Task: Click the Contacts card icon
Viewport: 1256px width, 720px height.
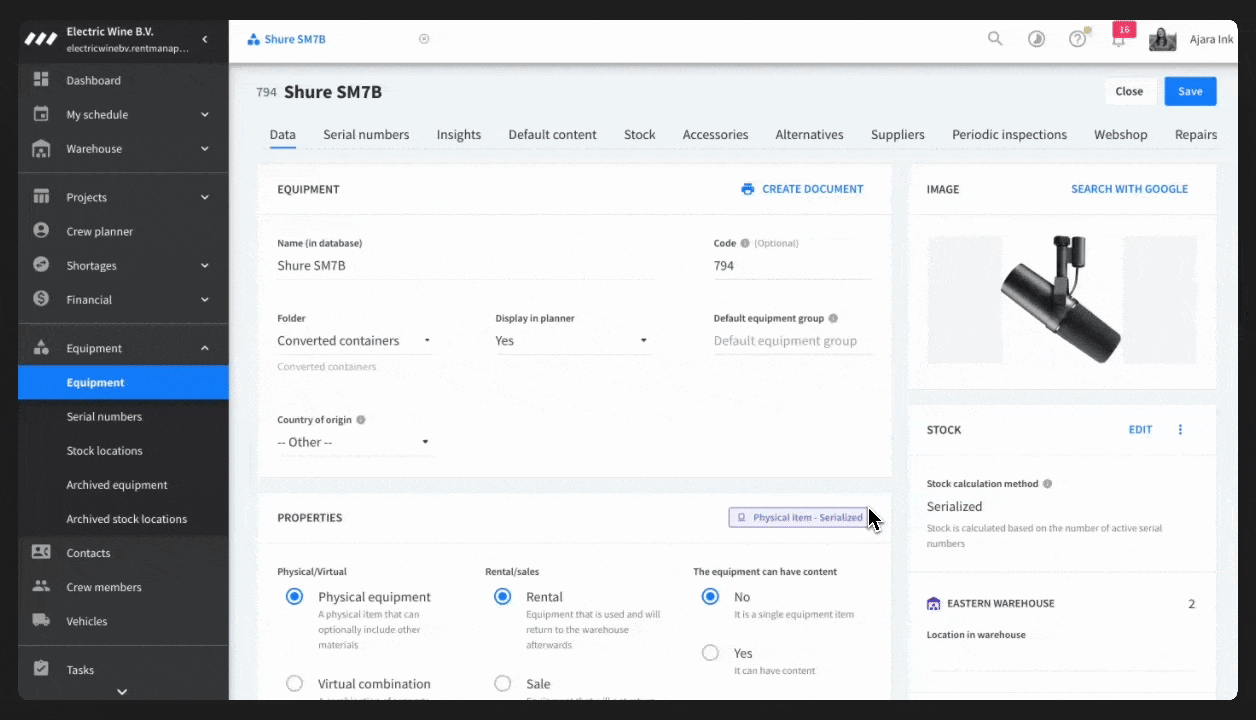Action: pos(41,552)
